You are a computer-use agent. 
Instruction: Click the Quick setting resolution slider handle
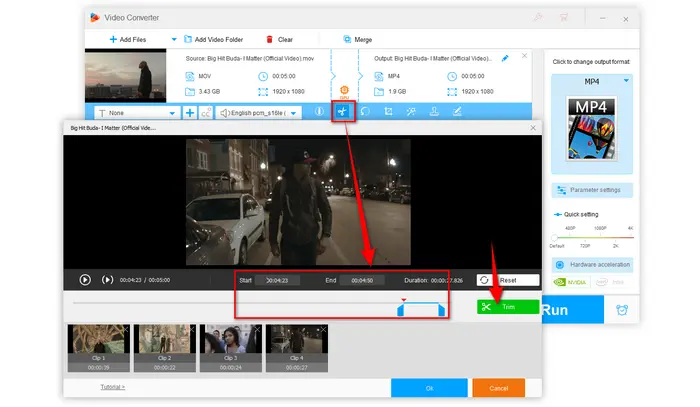pos(554,237)
